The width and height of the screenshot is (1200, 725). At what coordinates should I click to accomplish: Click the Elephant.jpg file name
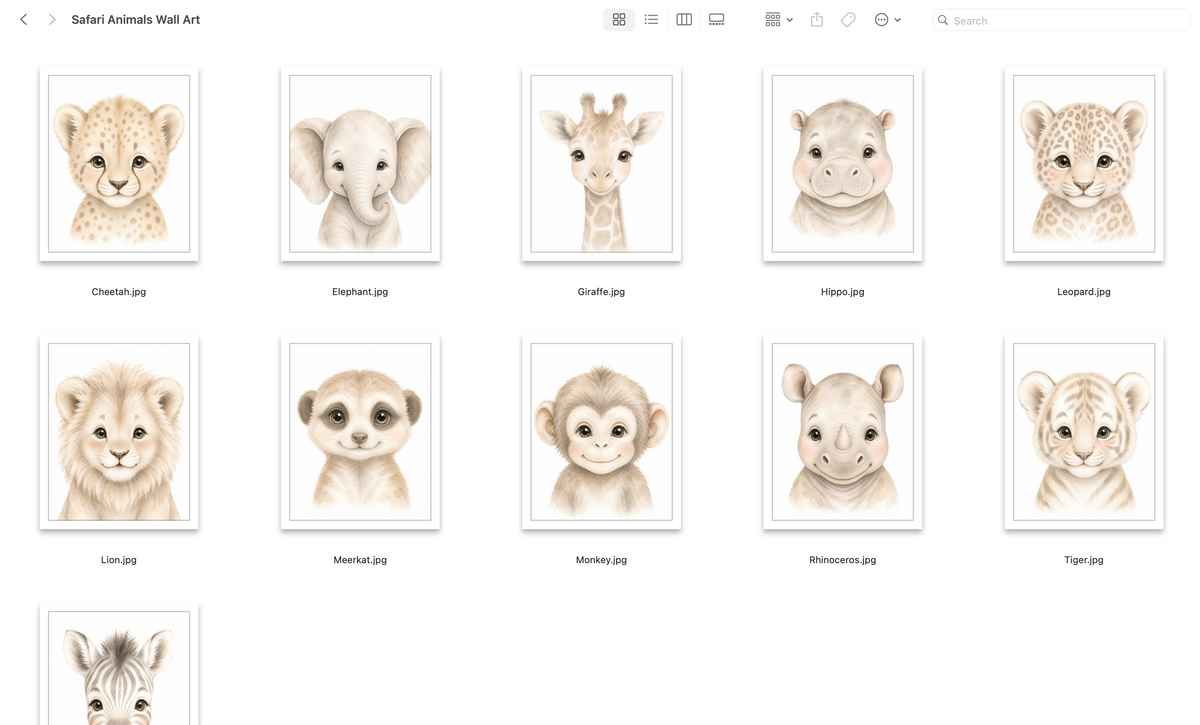pyautogui.click(x=360, y=292)
